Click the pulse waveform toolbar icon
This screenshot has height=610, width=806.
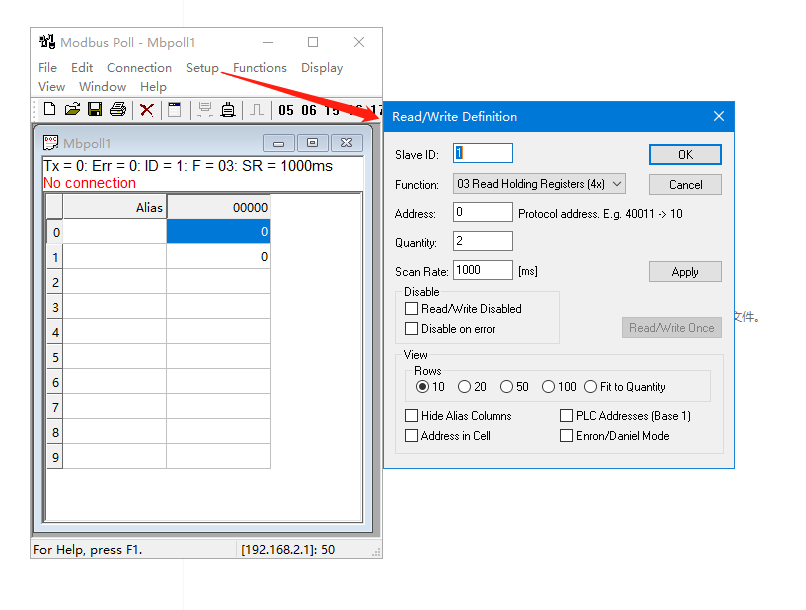[256, 109]
